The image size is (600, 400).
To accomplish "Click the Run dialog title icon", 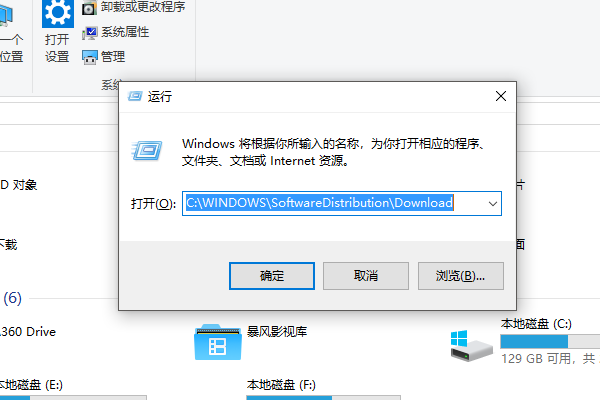I will [x=135, y=96].
